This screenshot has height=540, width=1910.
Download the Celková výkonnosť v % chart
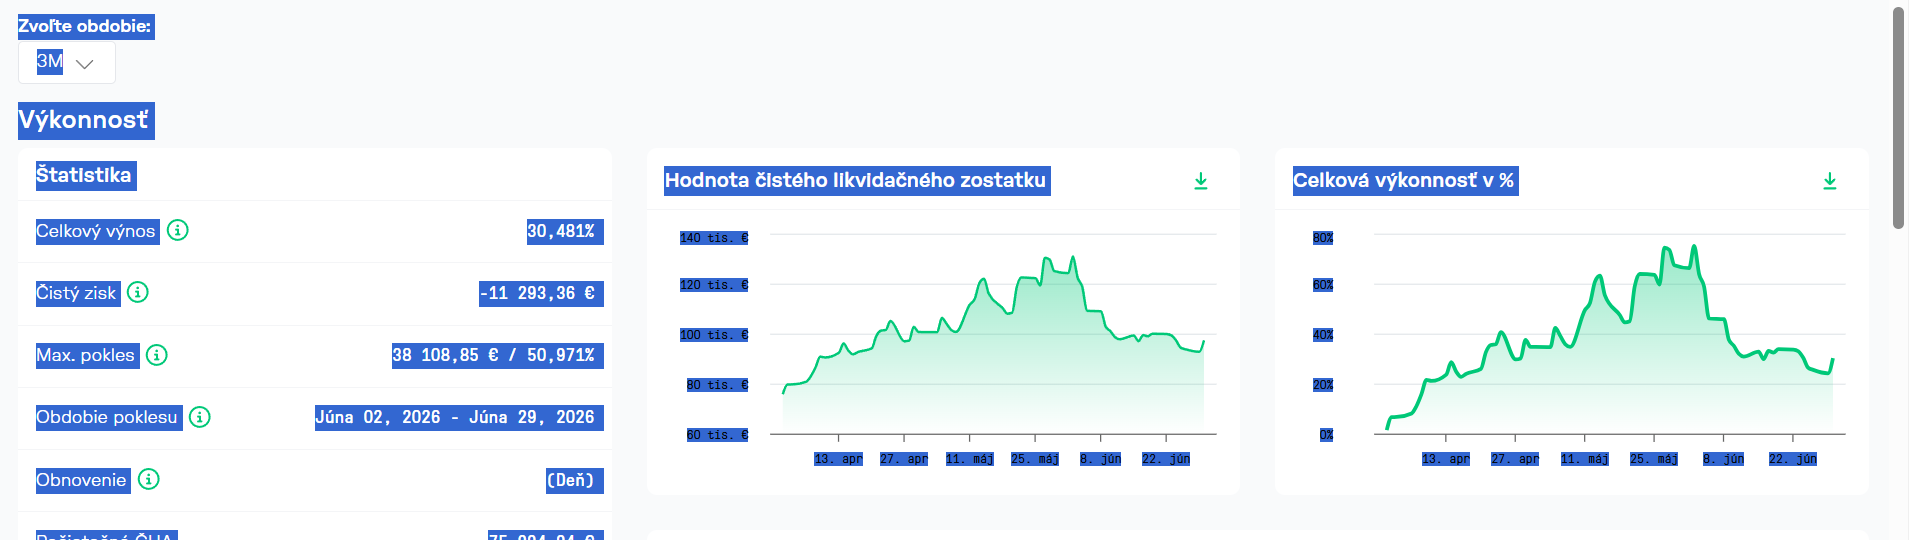coord(1830,181)
